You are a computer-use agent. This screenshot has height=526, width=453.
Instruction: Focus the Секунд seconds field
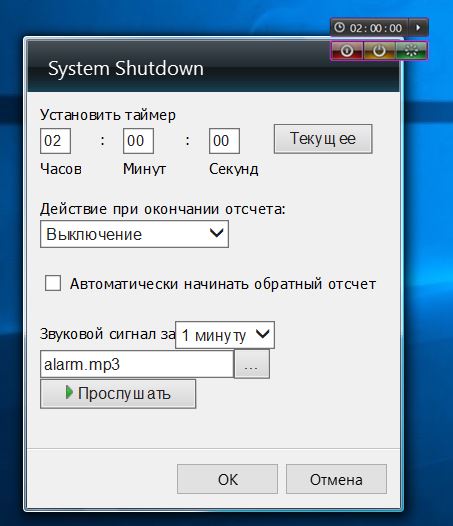coord(224,141)
